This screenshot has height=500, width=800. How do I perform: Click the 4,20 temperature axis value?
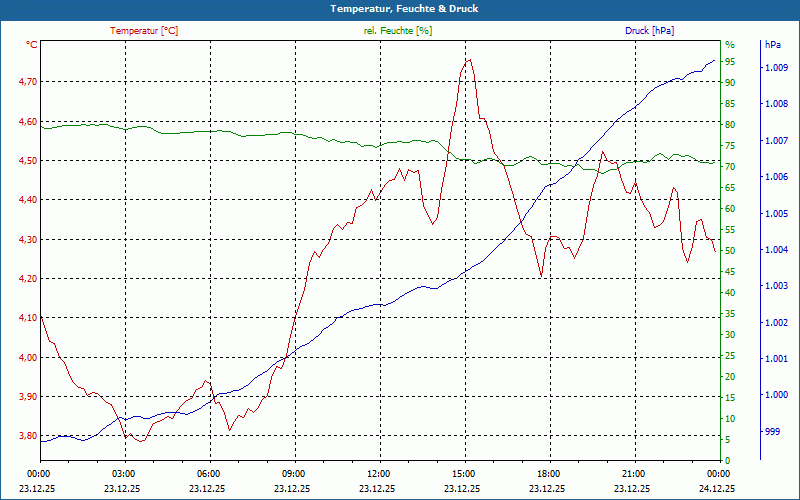(28, 279)
